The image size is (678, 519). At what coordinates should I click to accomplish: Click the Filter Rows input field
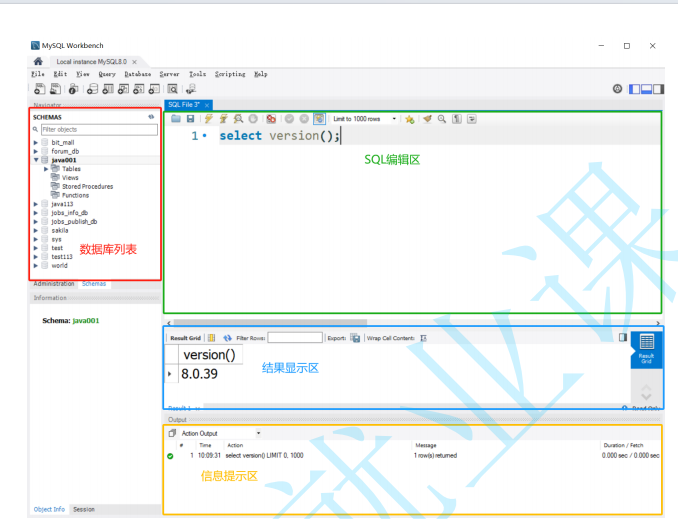295,338
